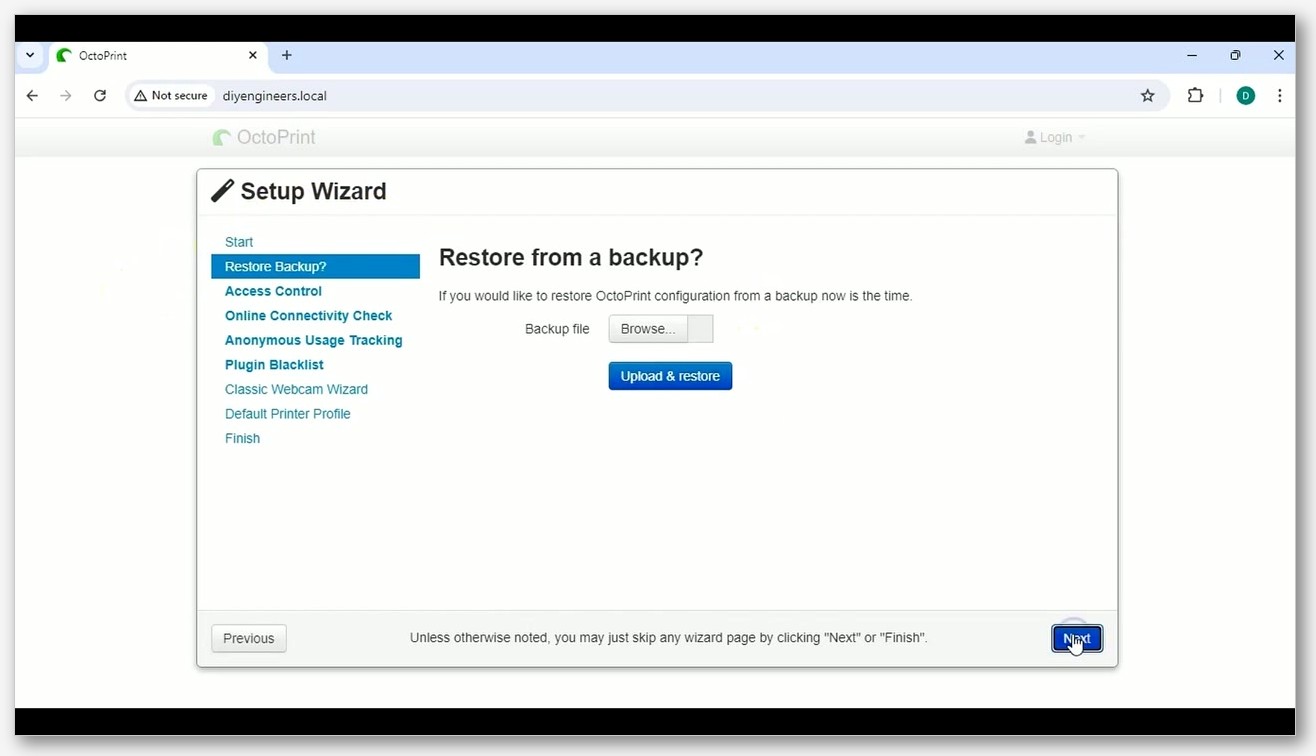Go to the Start wizard step
The width and height of the screenshot is (1316, 756).
239,242
